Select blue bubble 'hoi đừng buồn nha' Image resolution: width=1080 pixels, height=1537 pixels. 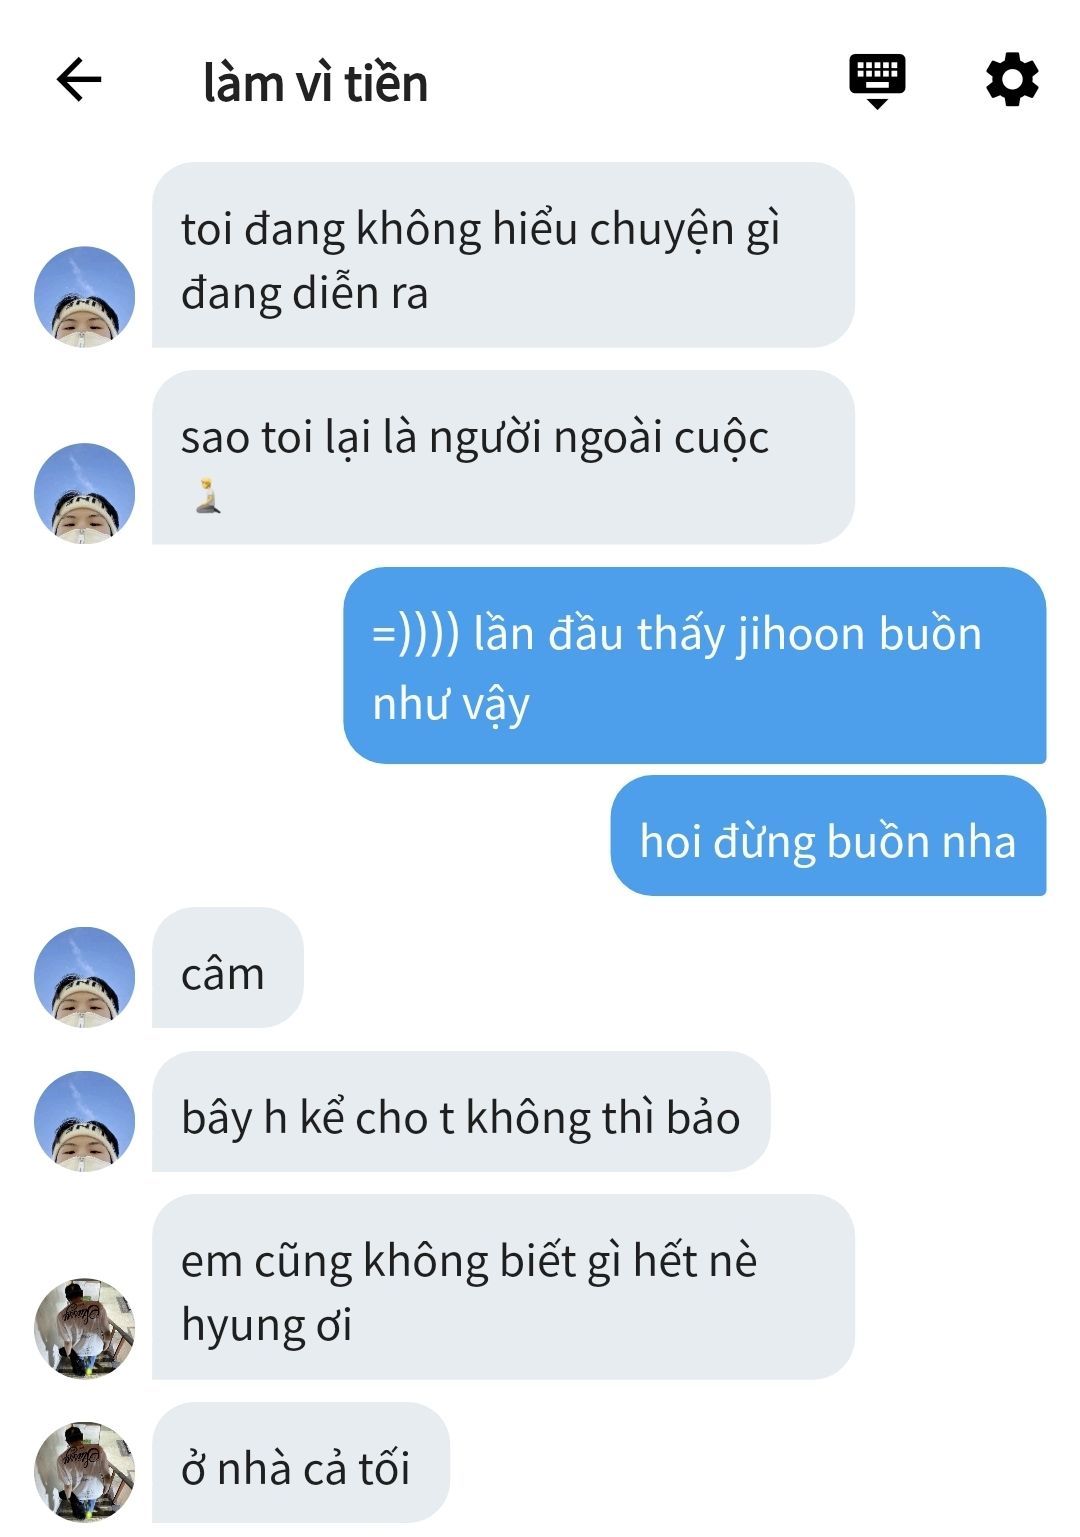pyautogui.click(x=828, y=835)
